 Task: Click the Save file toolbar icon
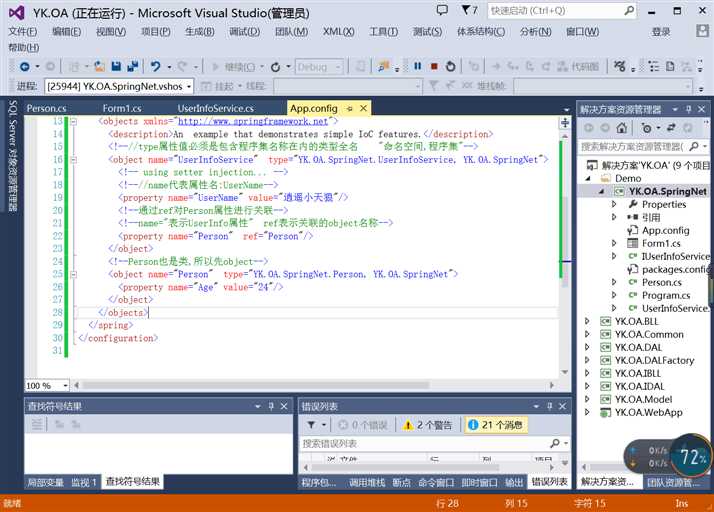pos(117,67)
